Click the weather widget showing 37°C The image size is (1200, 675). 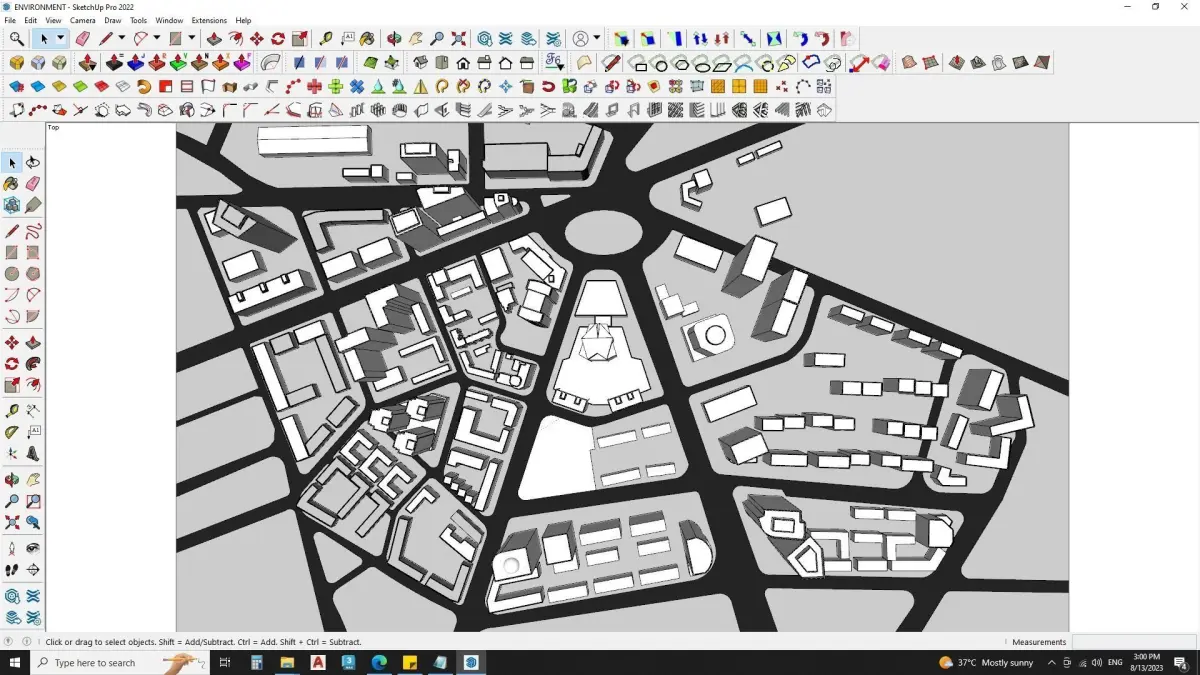(986, 662)
